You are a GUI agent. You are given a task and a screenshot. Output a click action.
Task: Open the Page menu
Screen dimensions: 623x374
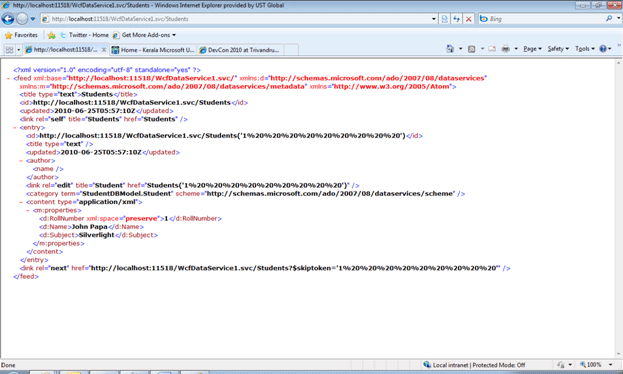[x=532, y=48]
